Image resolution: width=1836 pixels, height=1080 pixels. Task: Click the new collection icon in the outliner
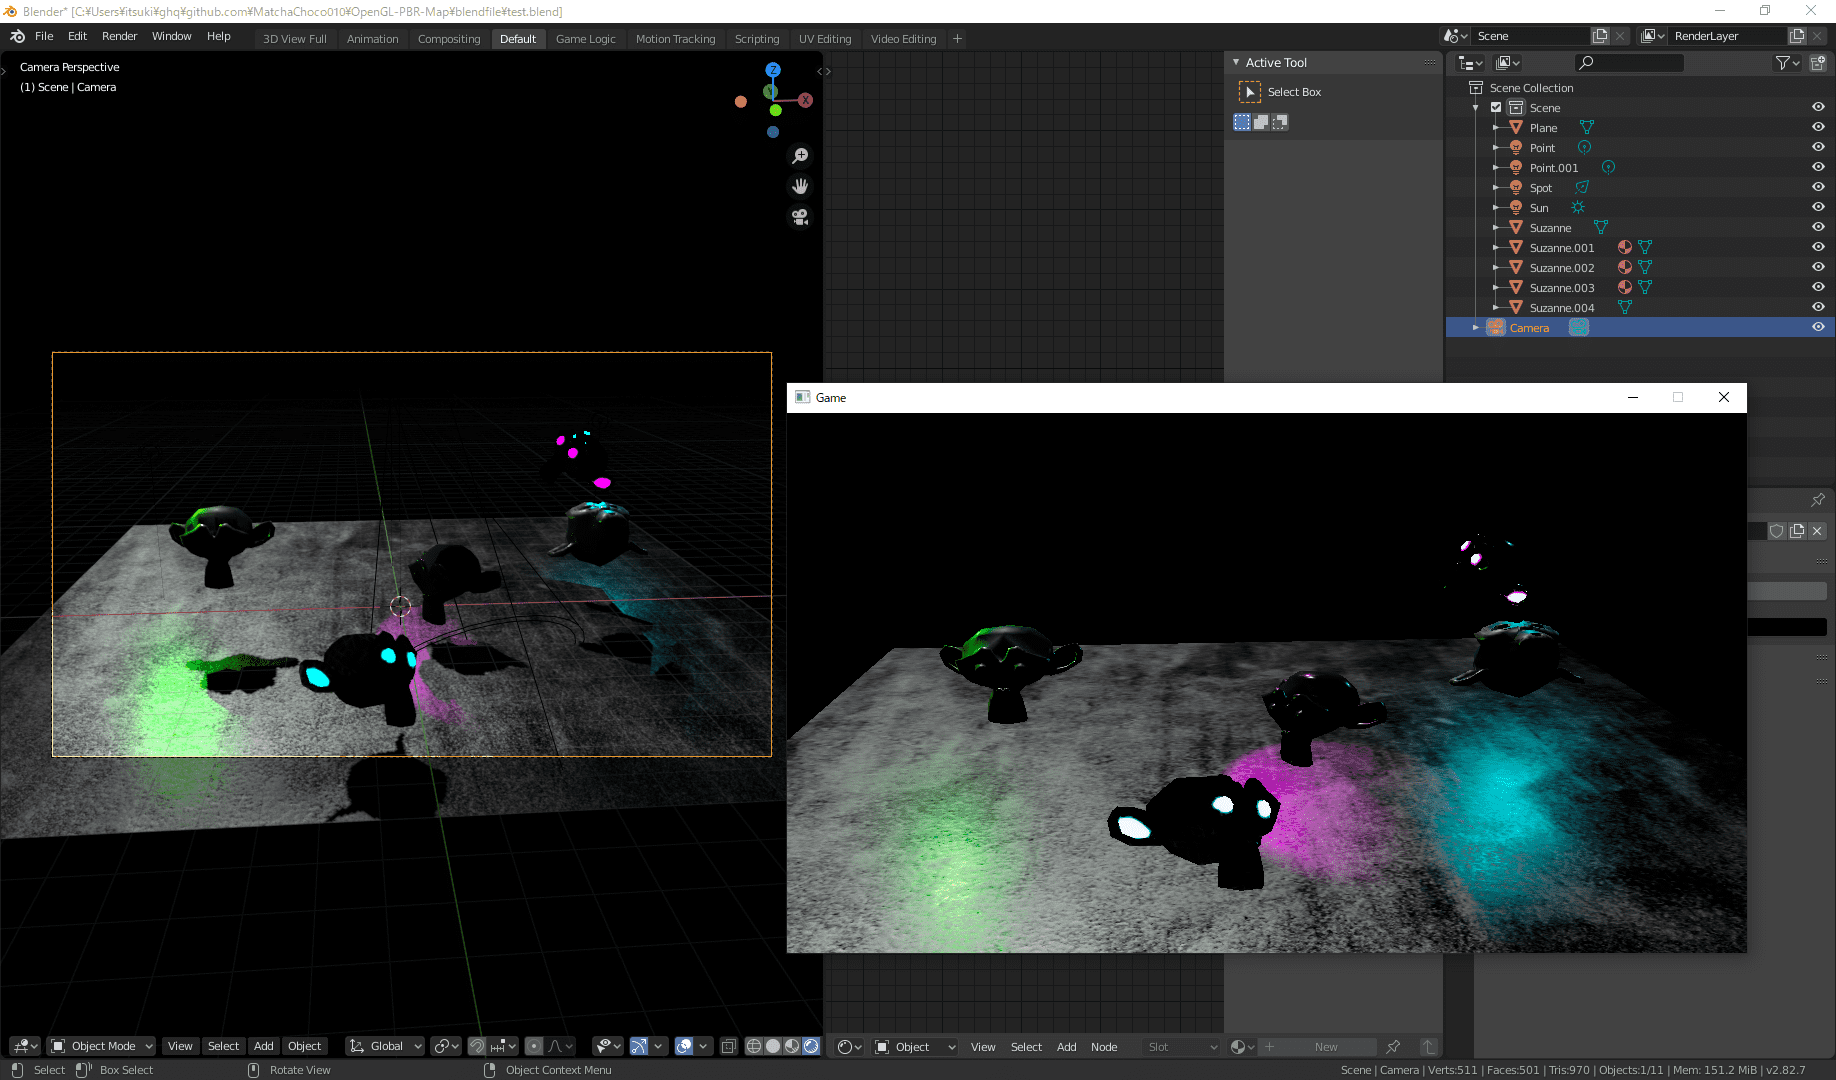[x=1818, y=62]
